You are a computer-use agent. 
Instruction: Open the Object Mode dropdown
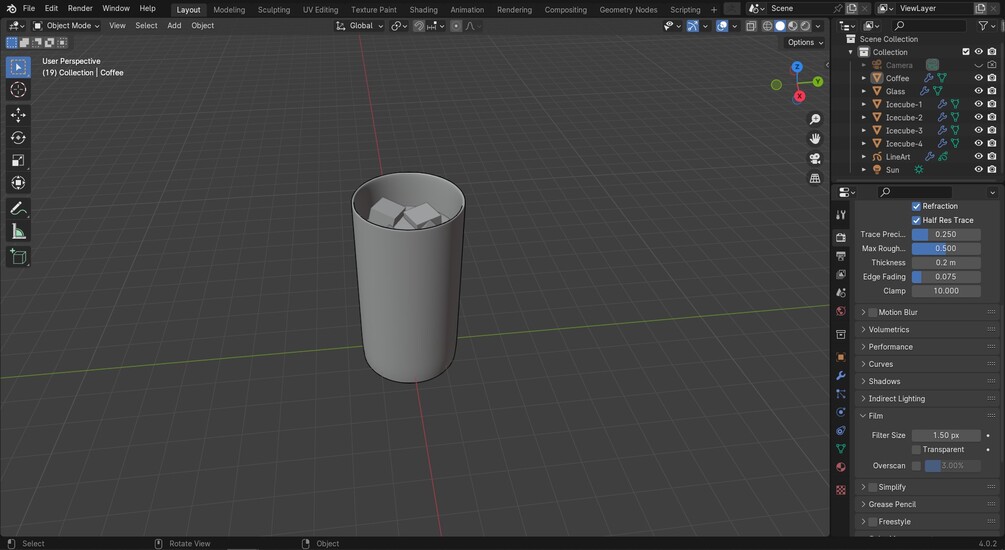click(67, 26)
